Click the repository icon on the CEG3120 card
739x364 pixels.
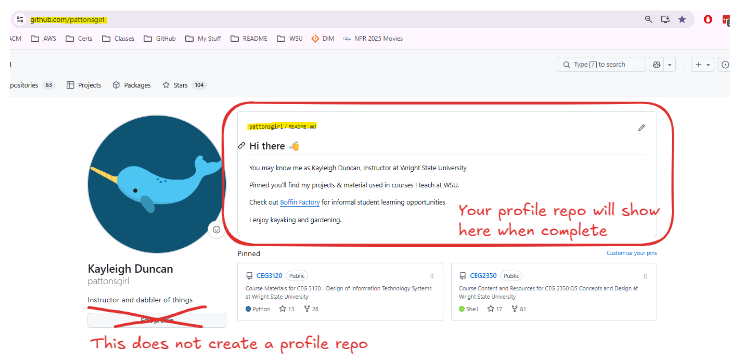tap(249, 276)
